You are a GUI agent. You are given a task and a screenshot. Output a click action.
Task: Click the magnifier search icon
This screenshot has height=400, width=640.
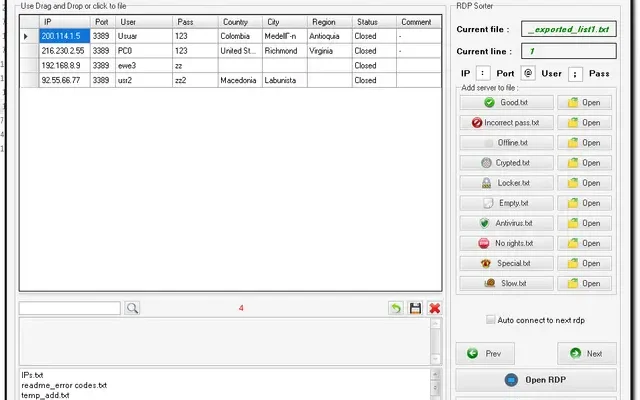click(x=132, y=308)
